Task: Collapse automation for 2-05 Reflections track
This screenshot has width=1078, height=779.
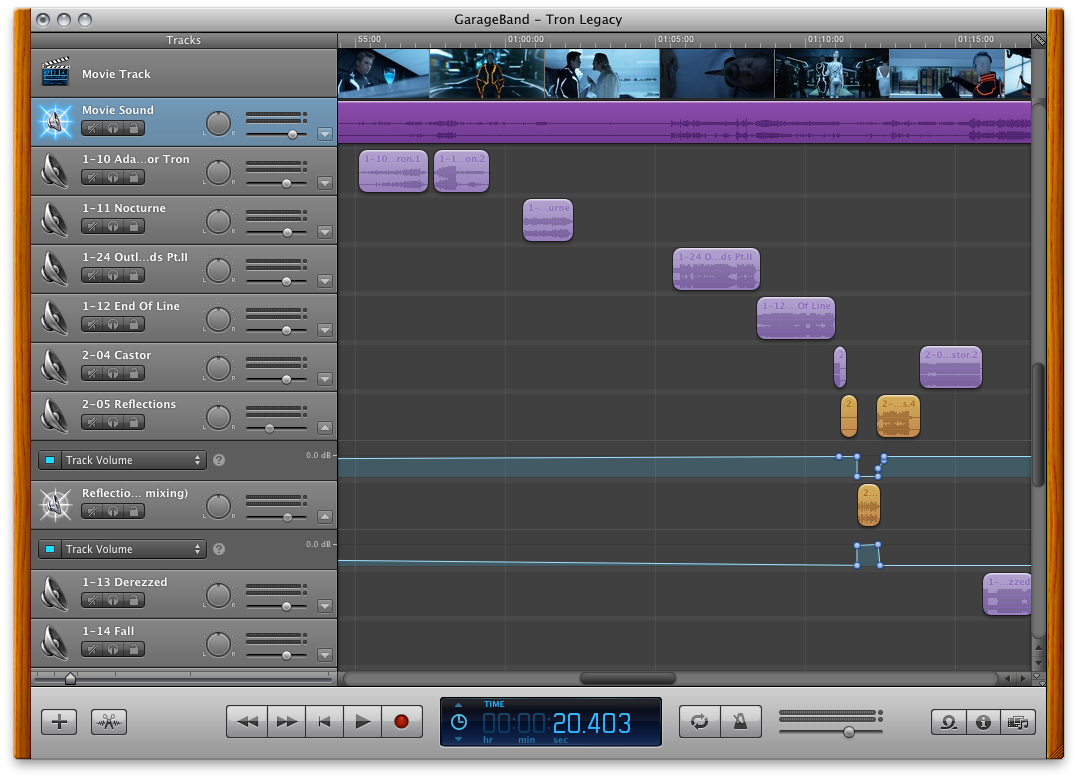Action: click(x=325, y=428)
